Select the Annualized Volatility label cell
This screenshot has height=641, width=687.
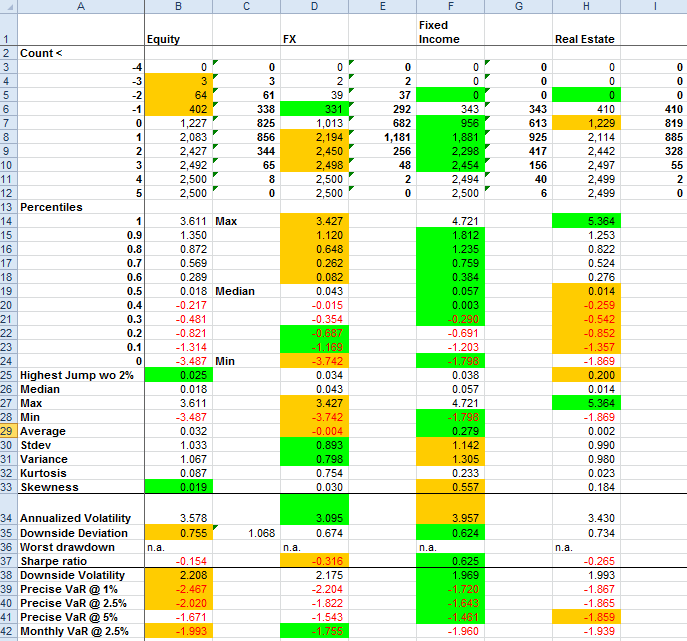[x=80, y=518]
